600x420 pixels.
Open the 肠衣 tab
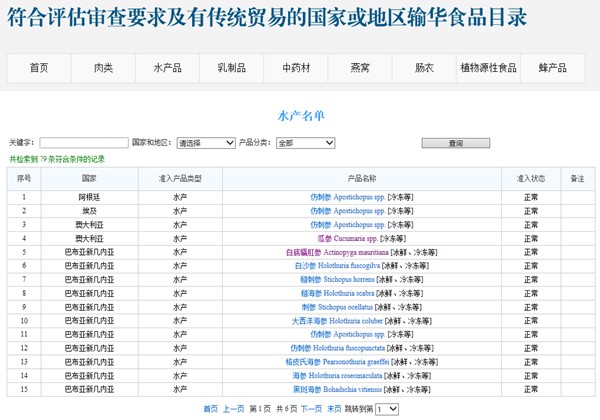(x=424, y=68)
